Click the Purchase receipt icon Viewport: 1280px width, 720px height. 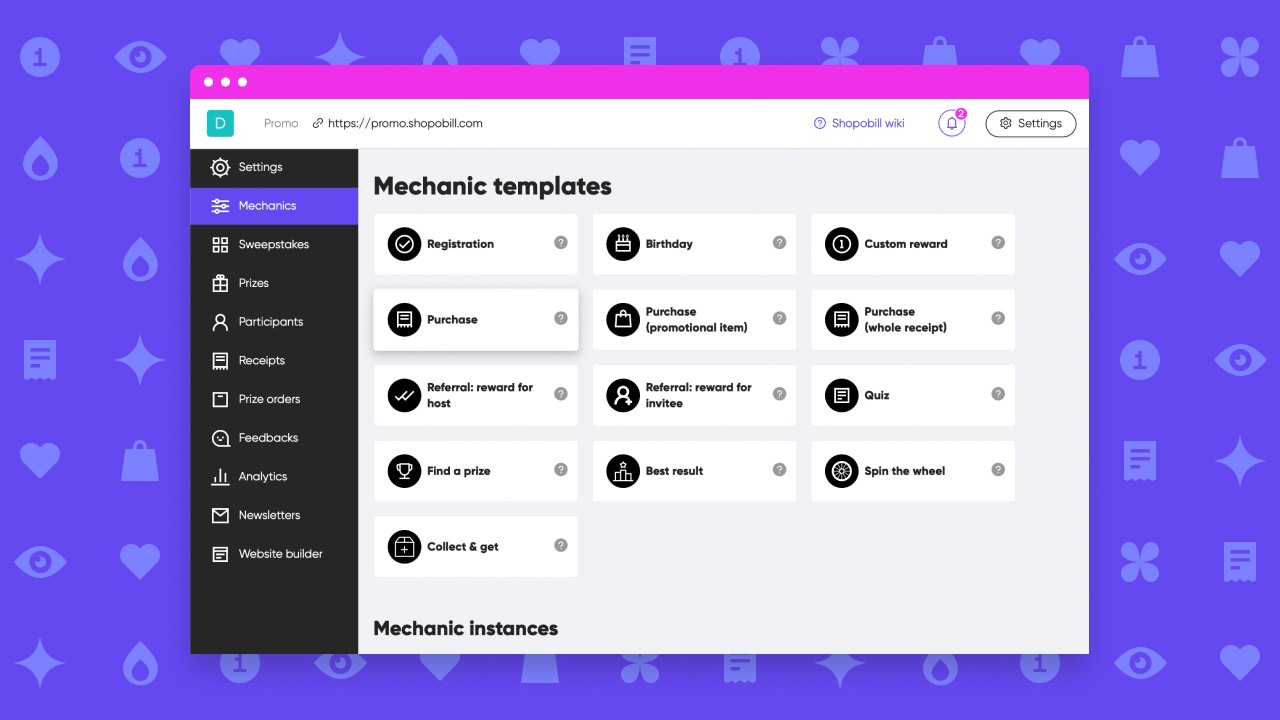pos(404,320)
